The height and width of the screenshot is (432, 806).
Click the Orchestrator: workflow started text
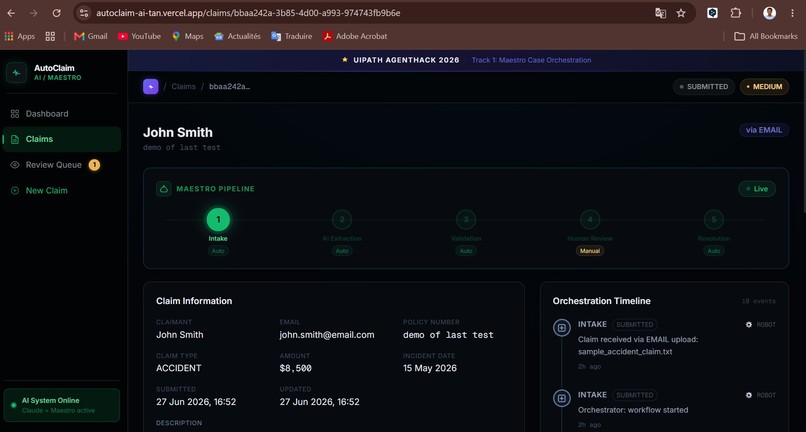pos(633,410)
